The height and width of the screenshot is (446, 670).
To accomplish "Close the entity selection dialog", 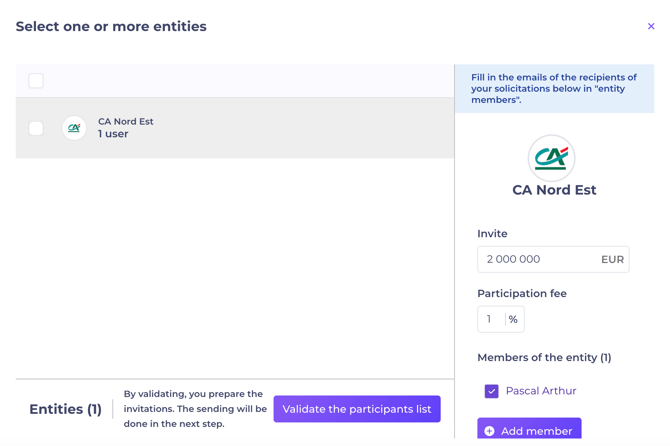I will 651,27.
